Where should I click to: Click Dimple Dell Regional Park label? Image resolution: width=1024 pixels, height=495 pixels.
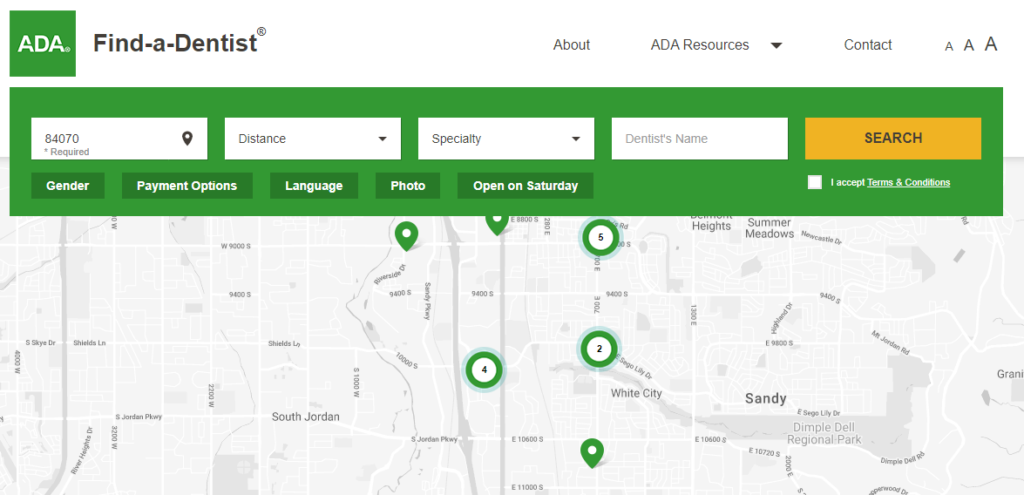point(824,434)
